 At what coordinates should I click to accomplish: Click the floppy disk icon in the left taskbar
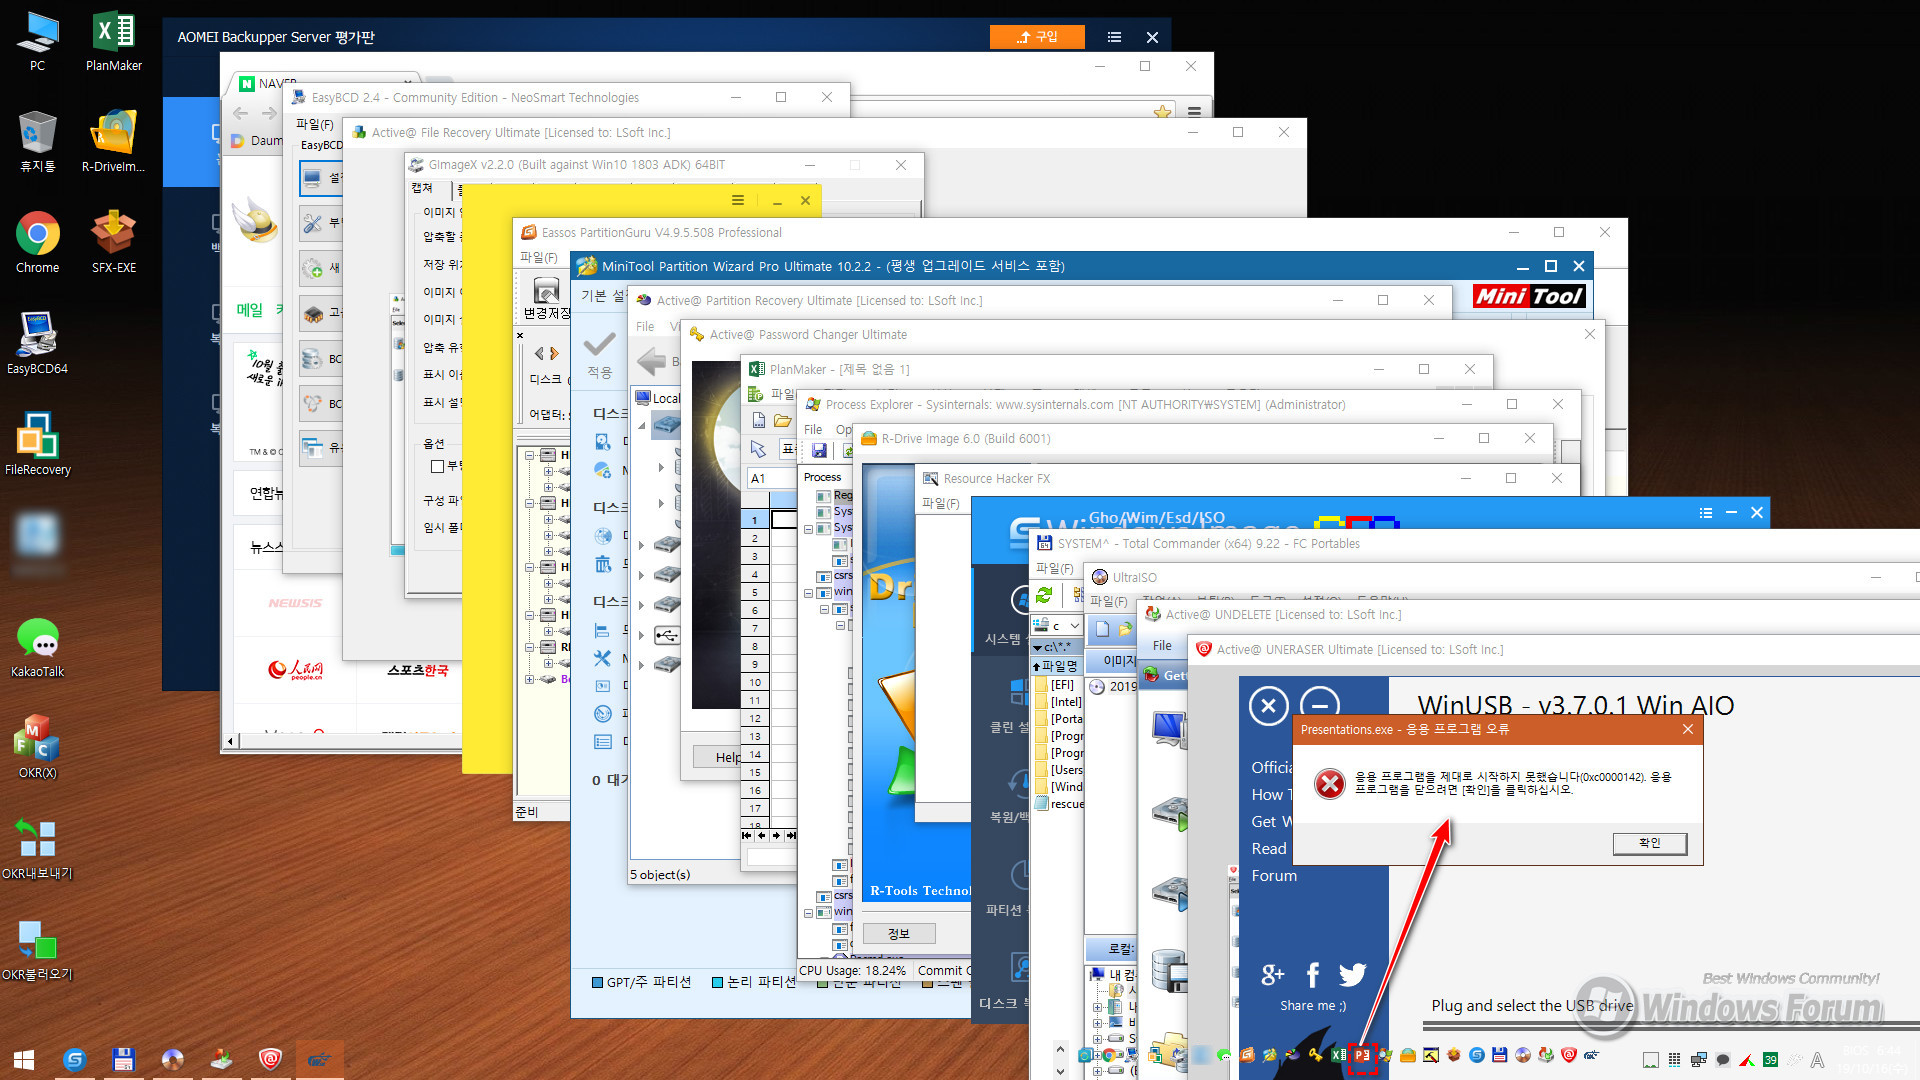[x=123, y=1059]
